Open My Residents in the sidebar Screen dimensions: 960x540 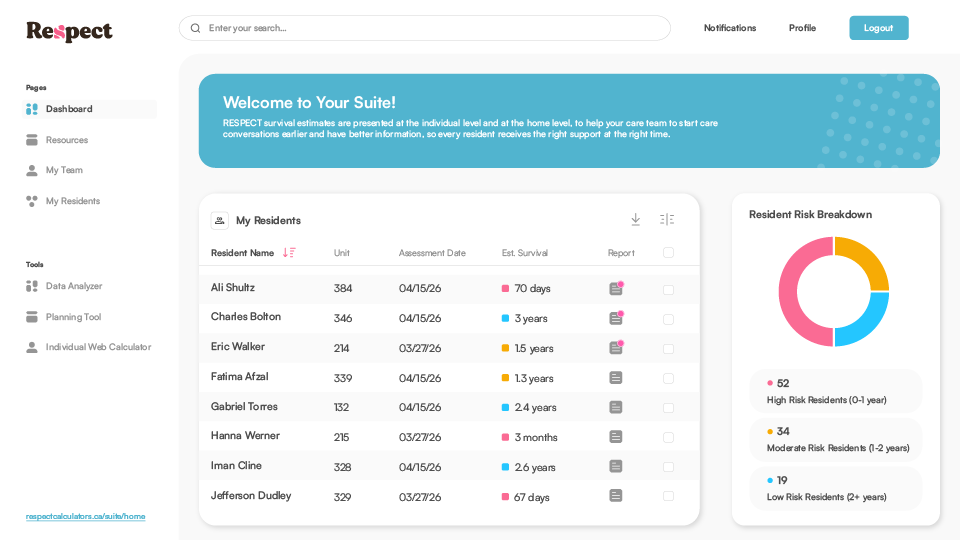[73, 201]
